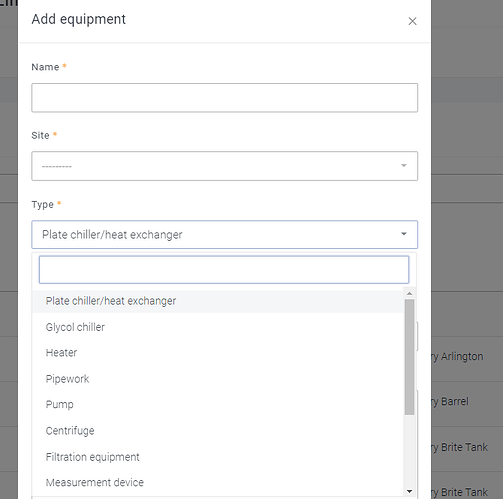Select the Pump option
This screenshot has width=503, height=499.
coord(218,404)
